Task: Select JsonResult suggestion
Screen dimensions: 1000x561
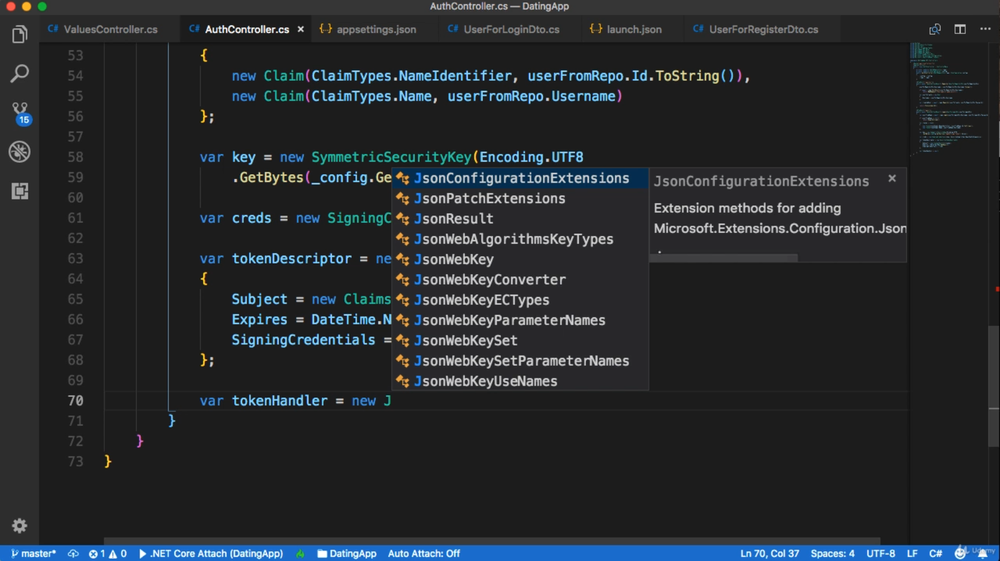Action: tap(520, 219)
